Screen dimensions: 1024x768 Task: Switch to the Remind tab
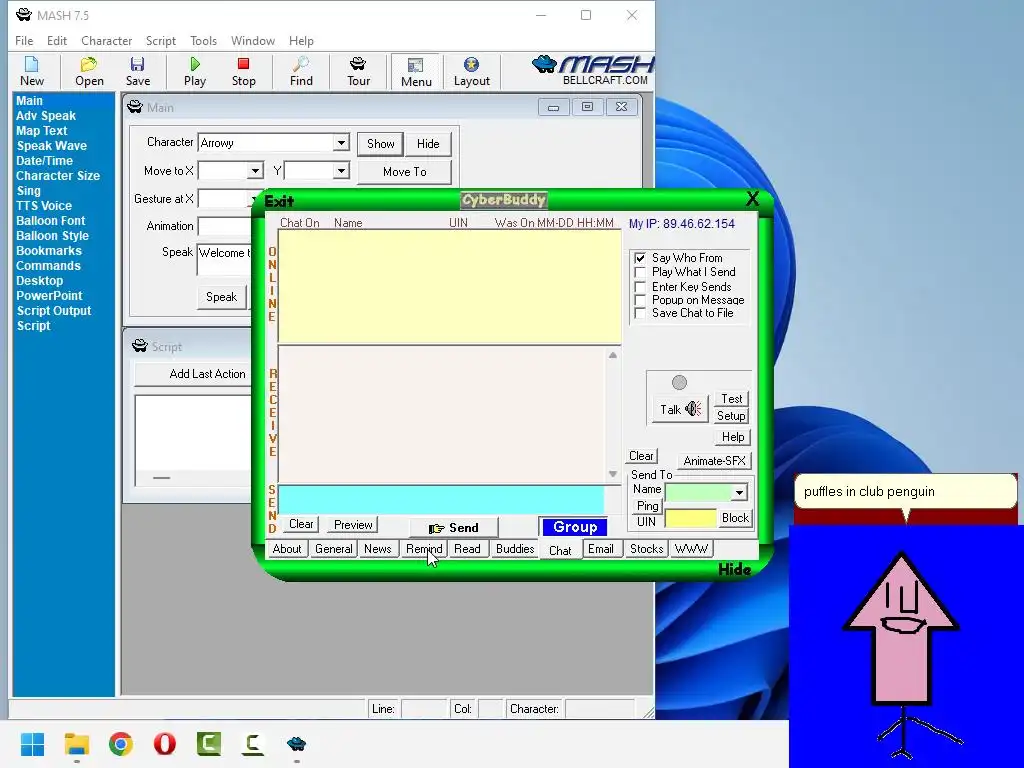pos(424,549)
